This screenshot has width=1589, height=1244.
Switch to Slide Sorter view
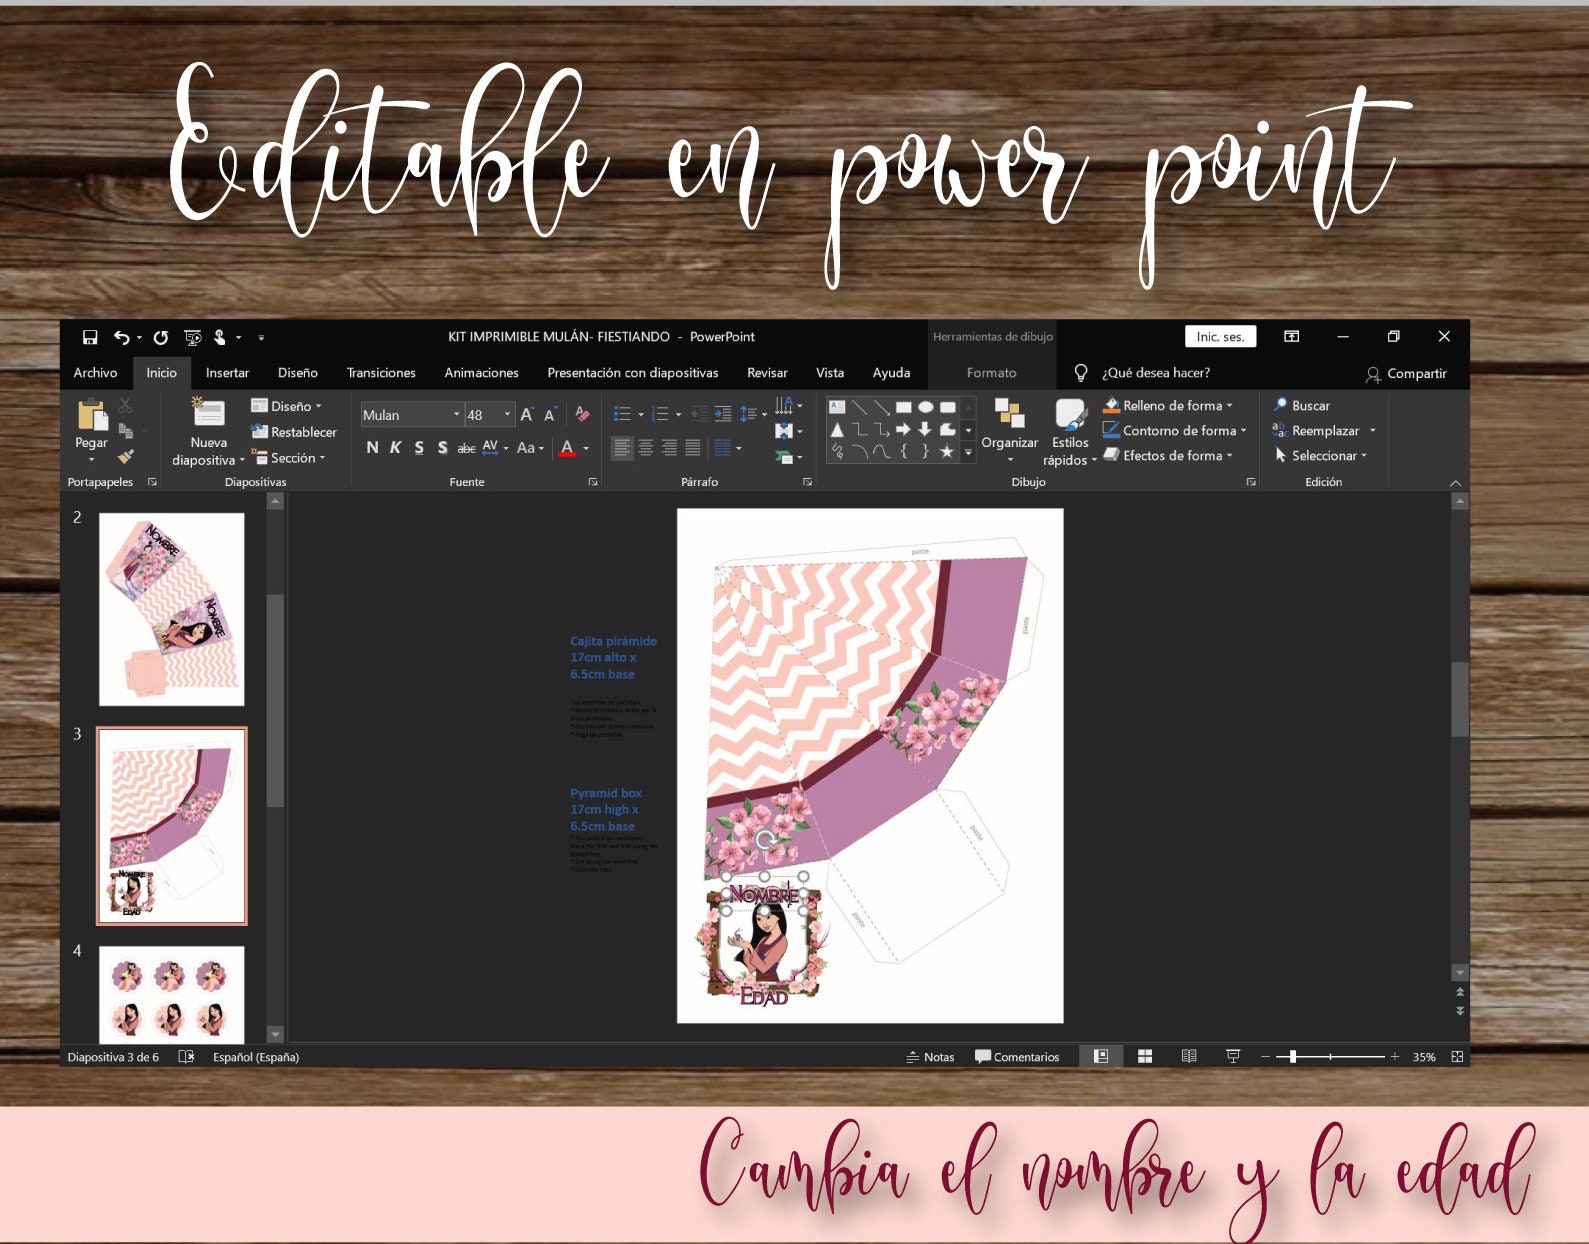[1145, 1057]
